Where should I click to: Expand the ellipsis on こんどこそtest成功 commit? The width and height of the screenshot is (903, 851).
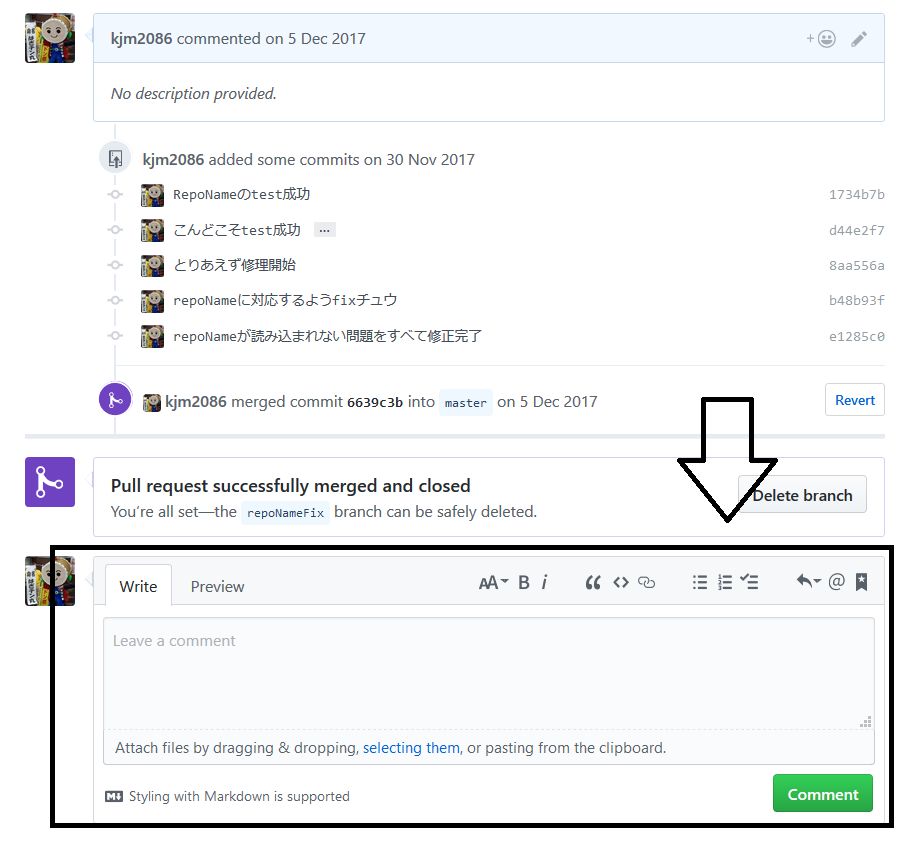pyautogui.click(x=325, y=230)
